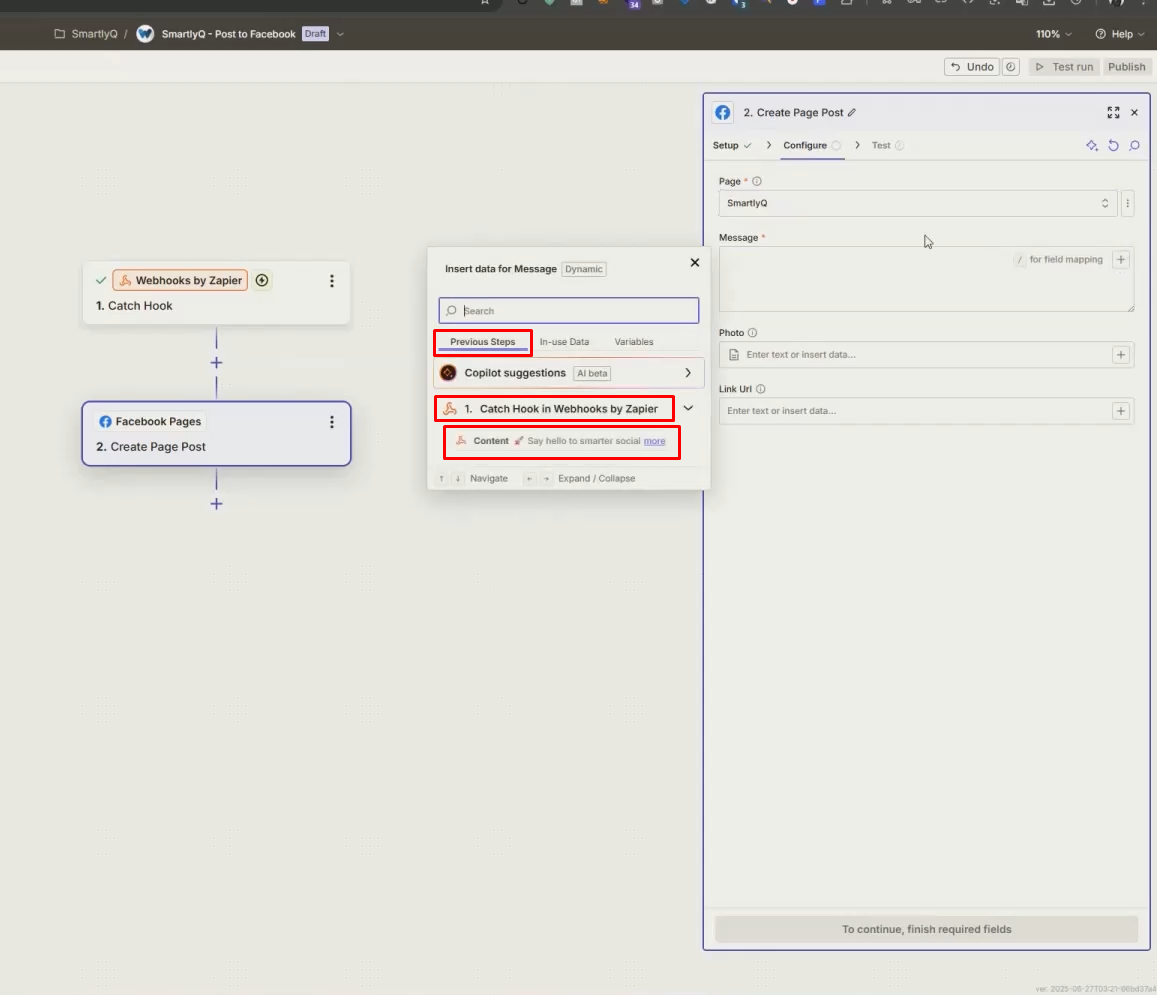Insert the Content field from the webhook
The image size is (1157, 995).
pos(562,441)
